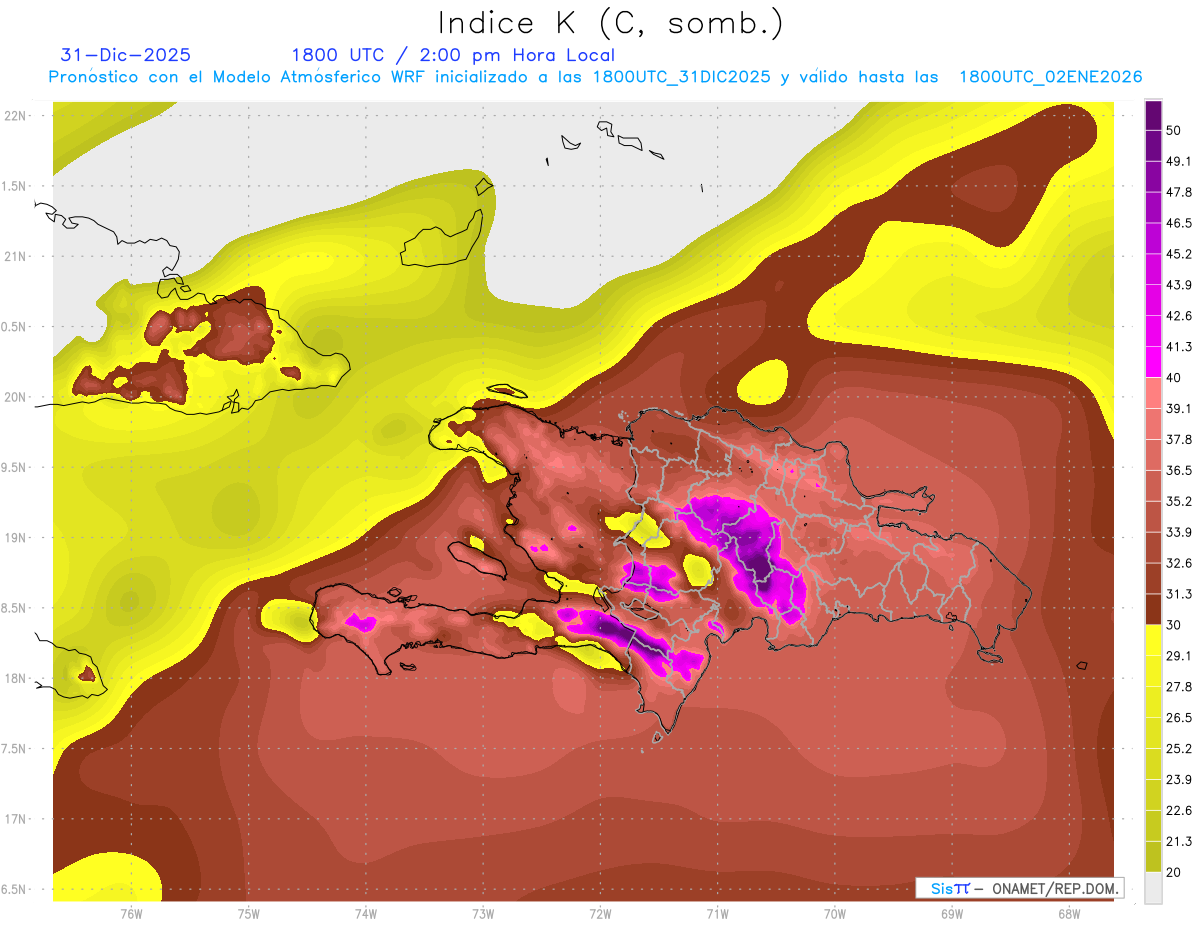Viewport: 1200px width, 927px height.
Task: Click the '27.8' colorbar label
Action: click(x=1178, y=687)
